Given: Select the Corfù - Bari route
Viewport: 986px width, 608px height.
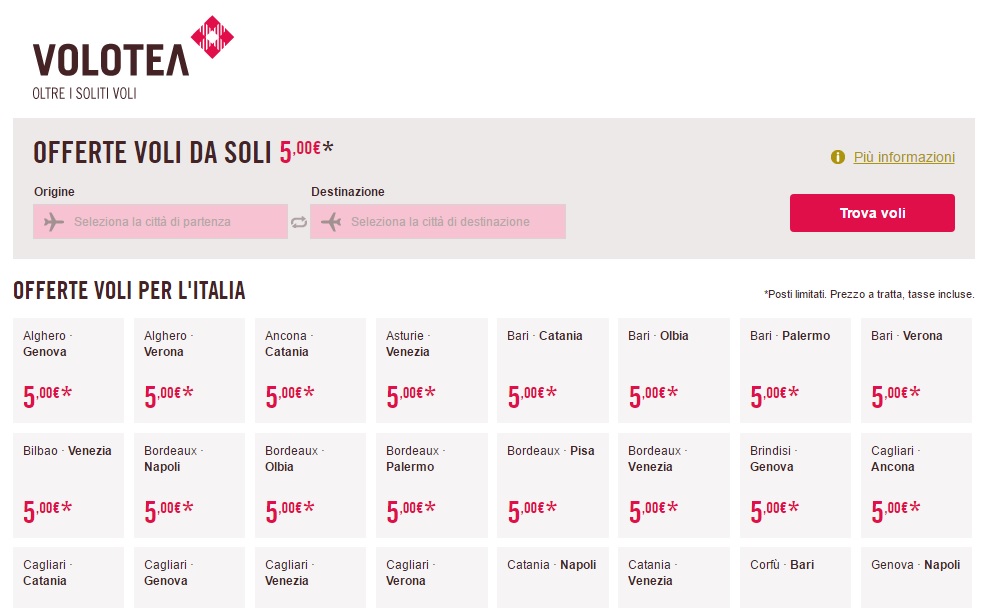Looking at the screenshot, I should point(795,578).
